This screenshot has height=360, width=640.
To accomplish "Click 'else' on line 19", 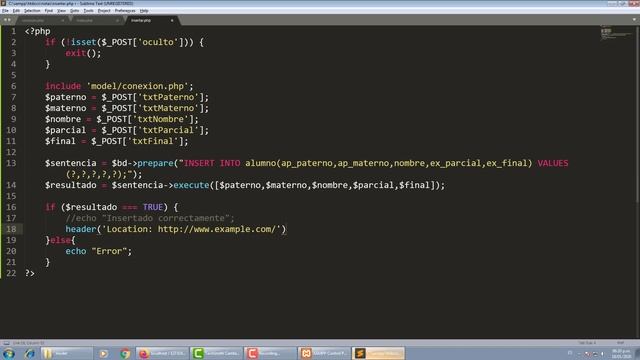I will click(60, 240).
